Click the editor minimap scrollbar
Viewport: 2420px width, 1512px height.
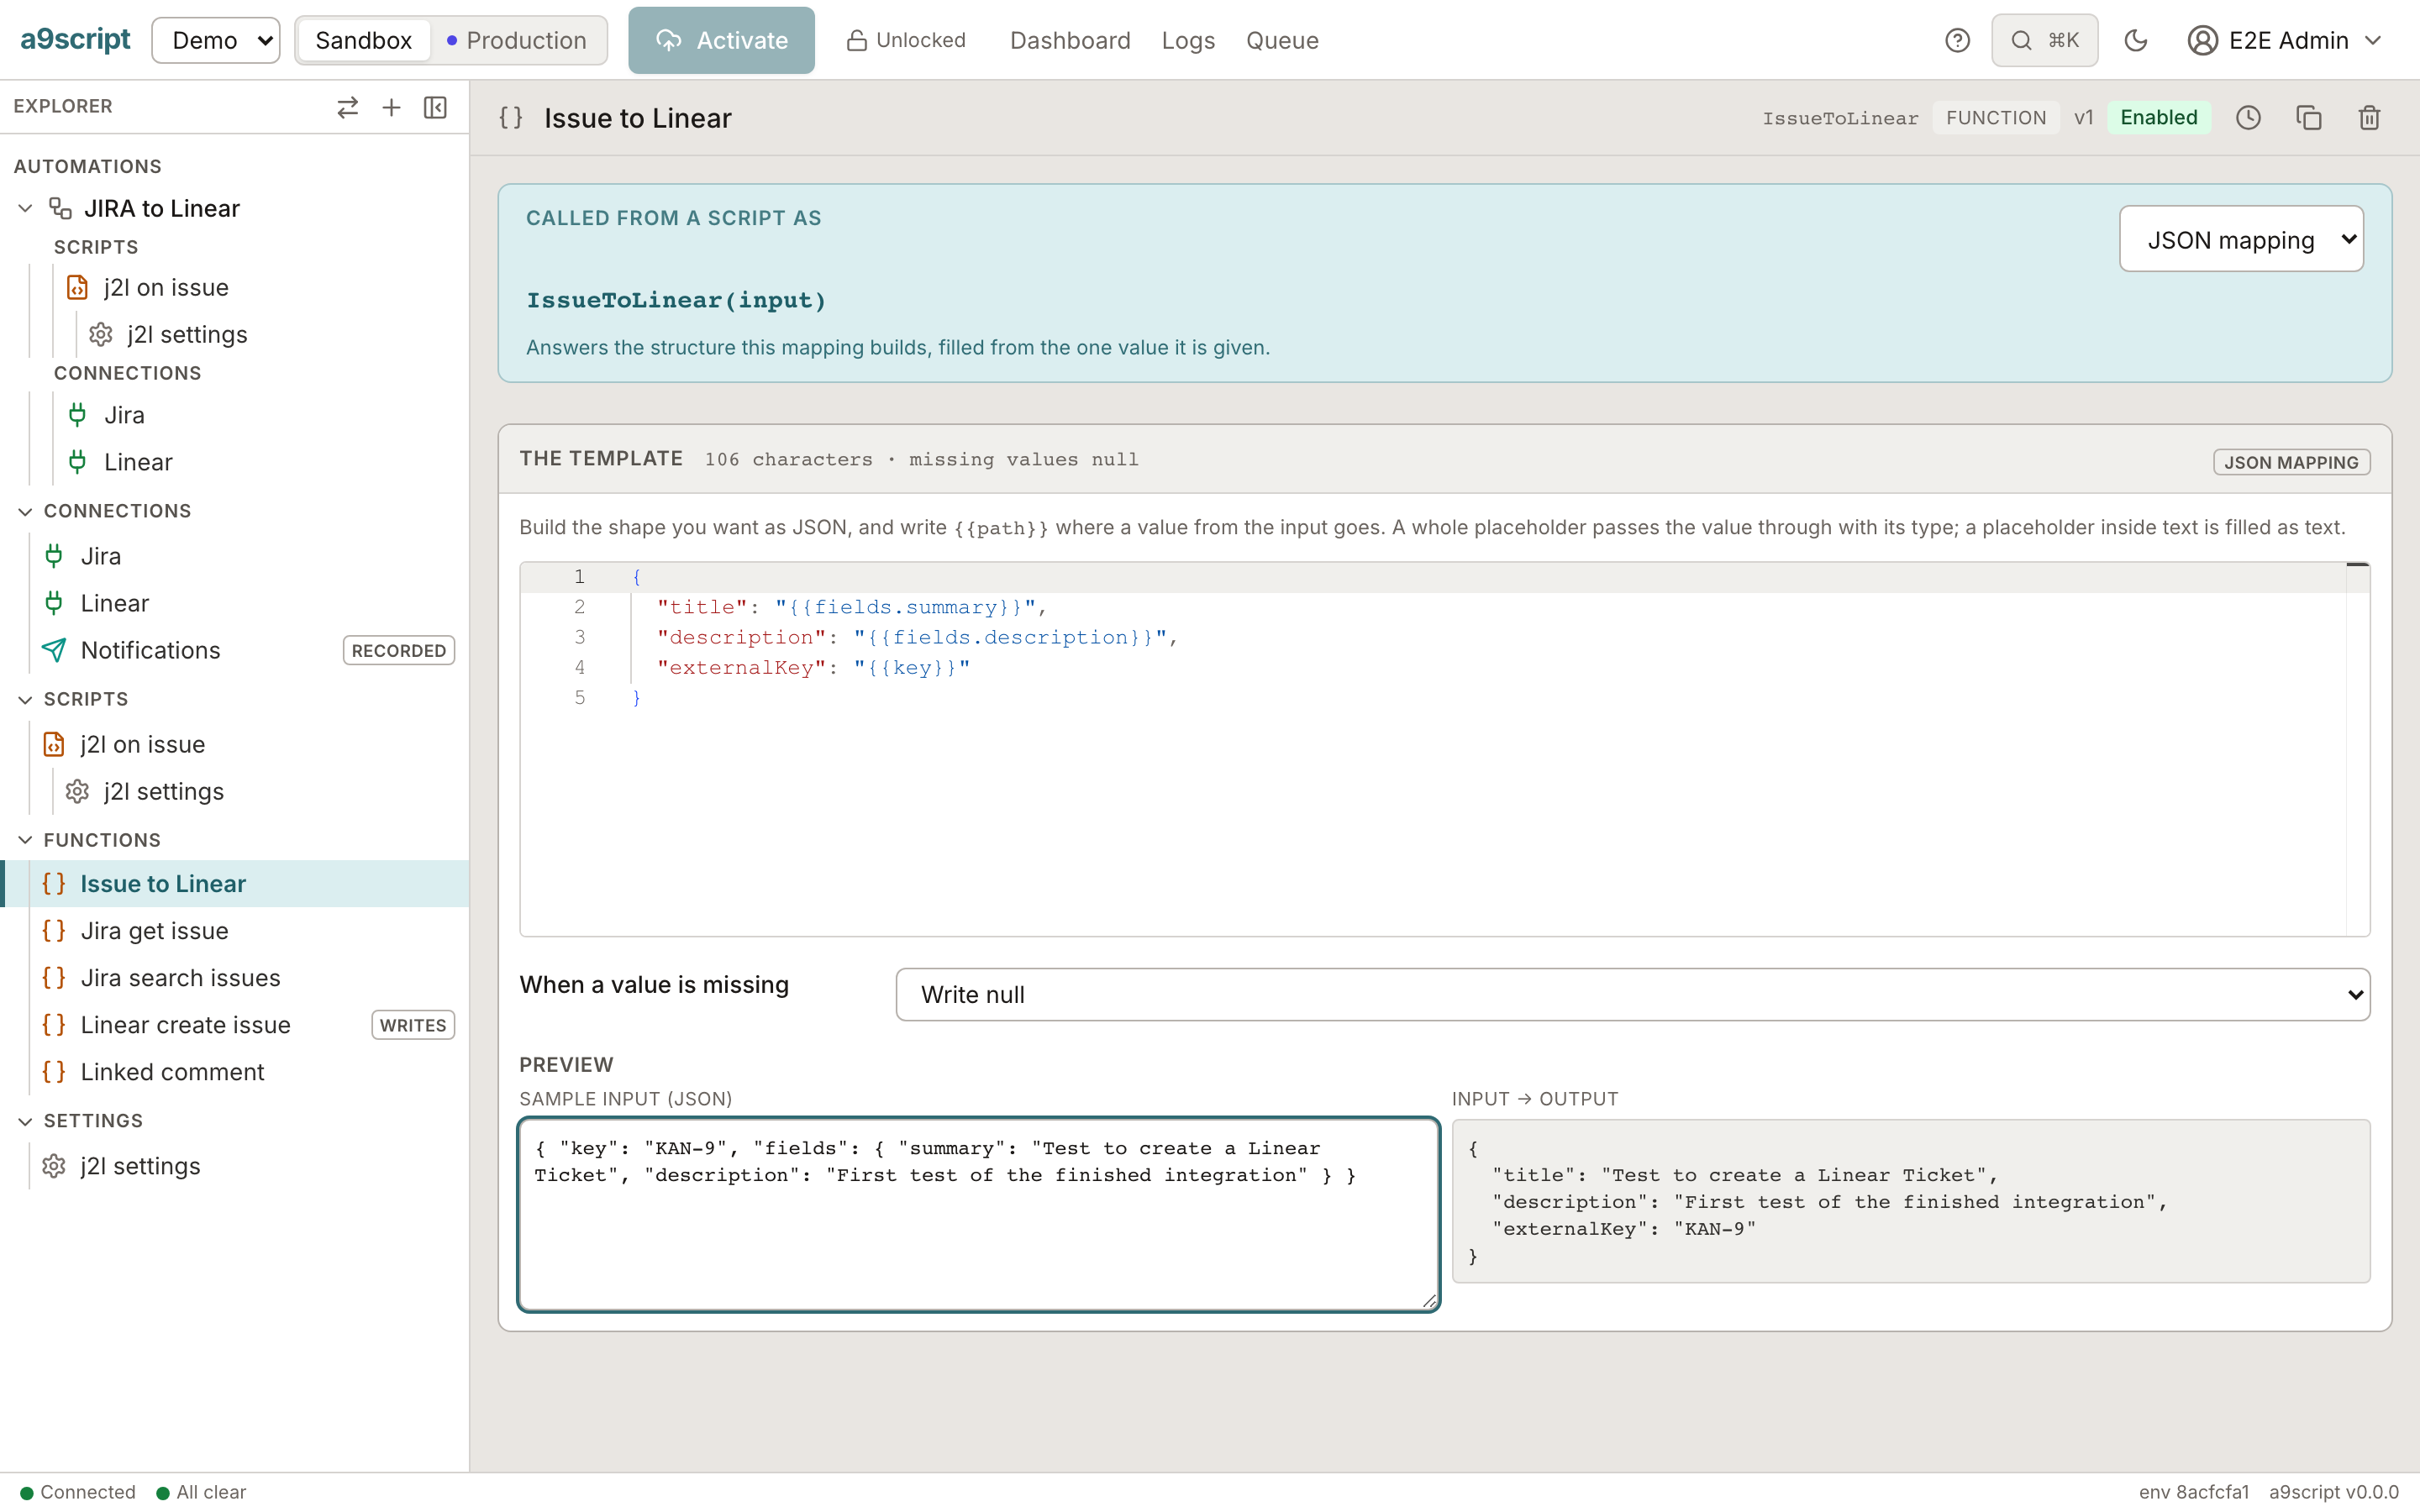tap(2357, 749)
